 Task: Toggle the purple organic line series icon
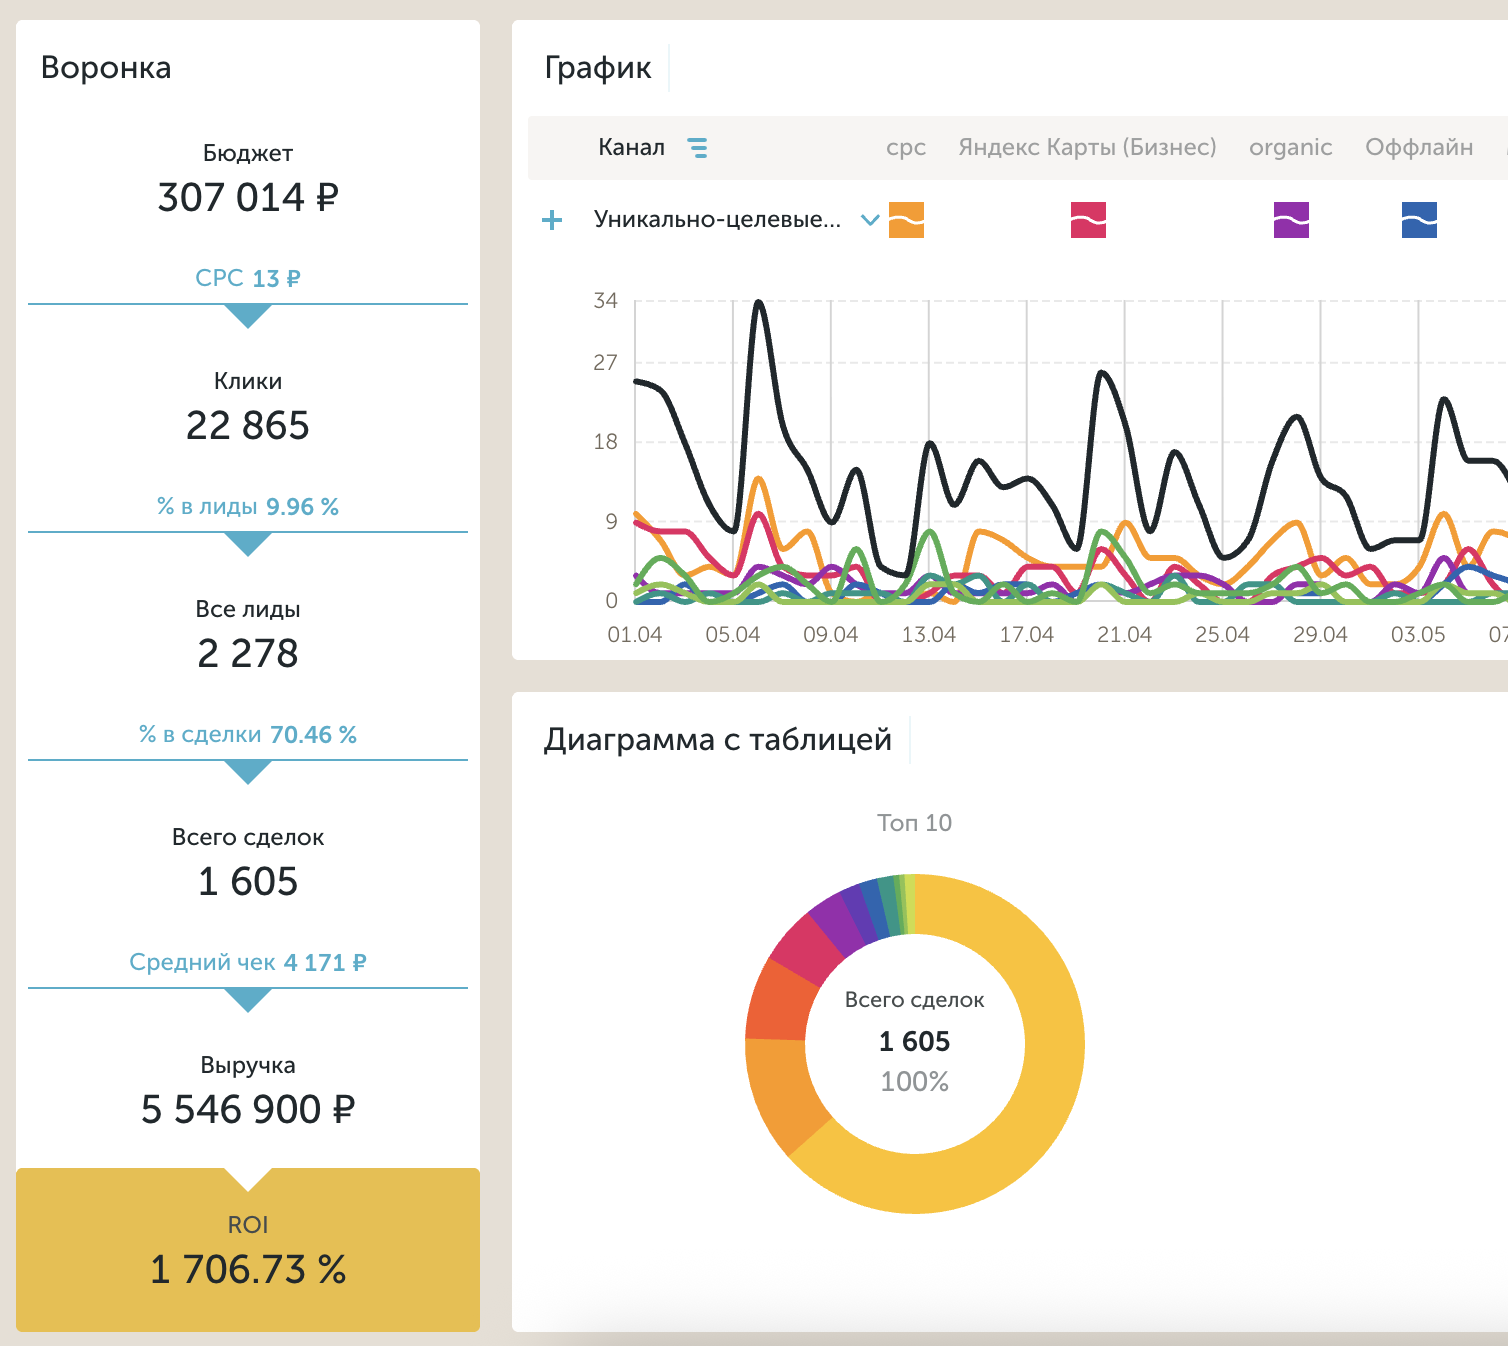click(1291, 220)
